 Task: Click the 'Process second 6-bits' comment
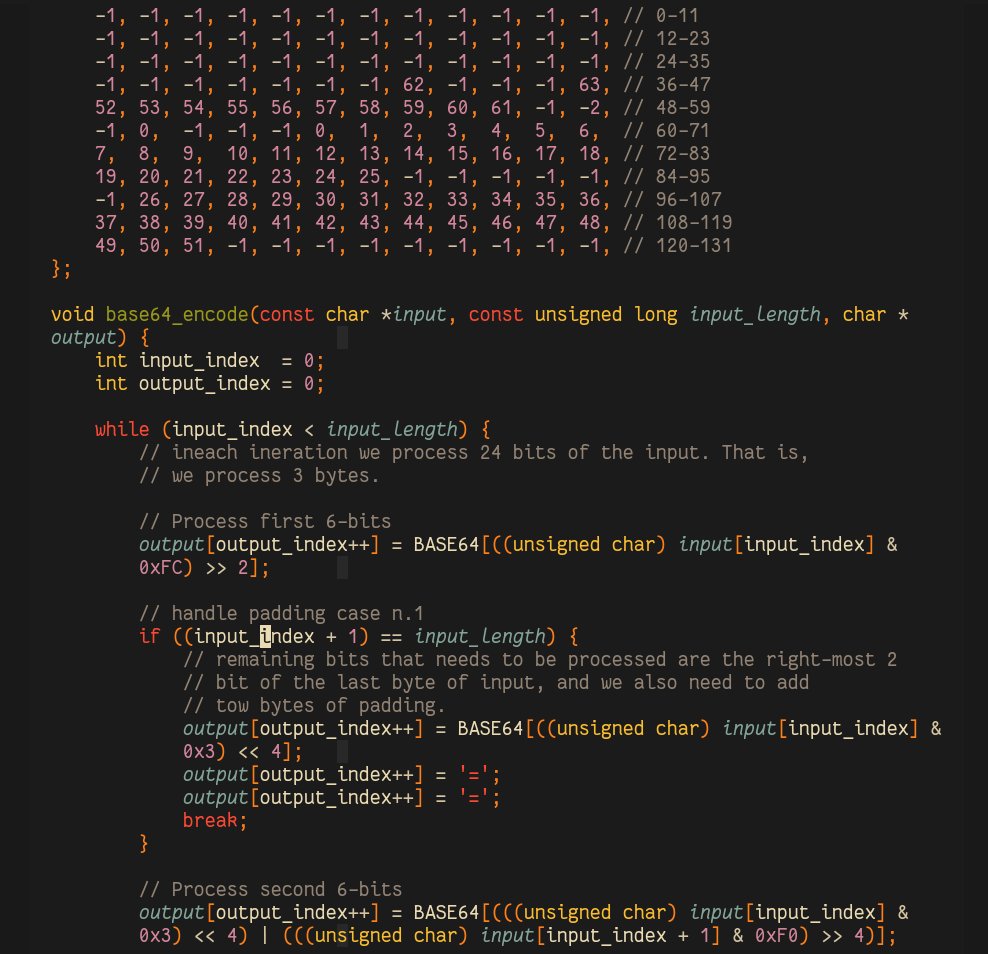[x=271, y=889]
